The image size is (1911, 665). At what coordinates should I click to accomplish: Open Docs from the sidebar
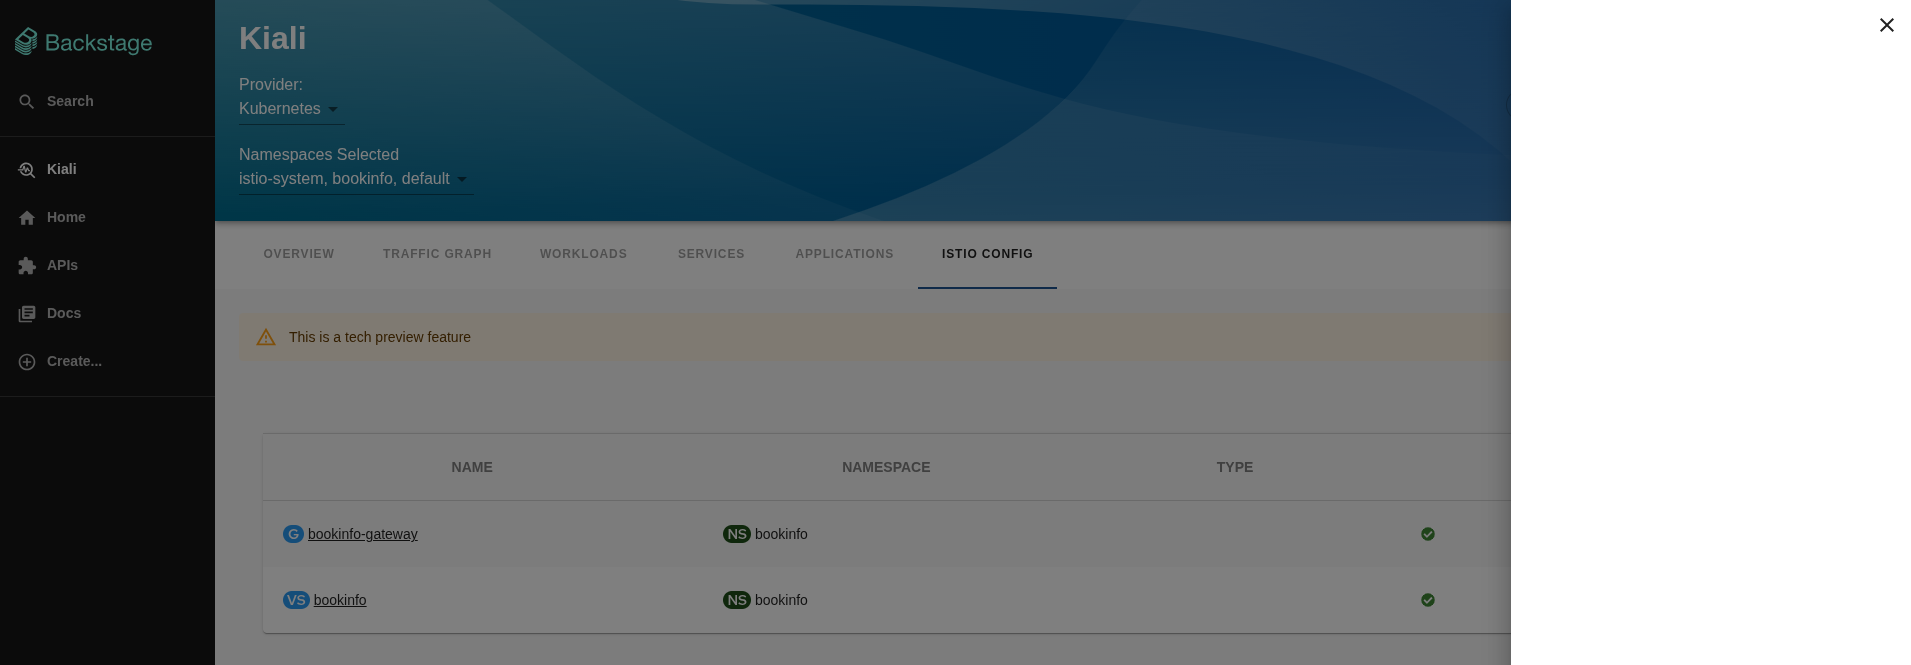pos(107,313)
